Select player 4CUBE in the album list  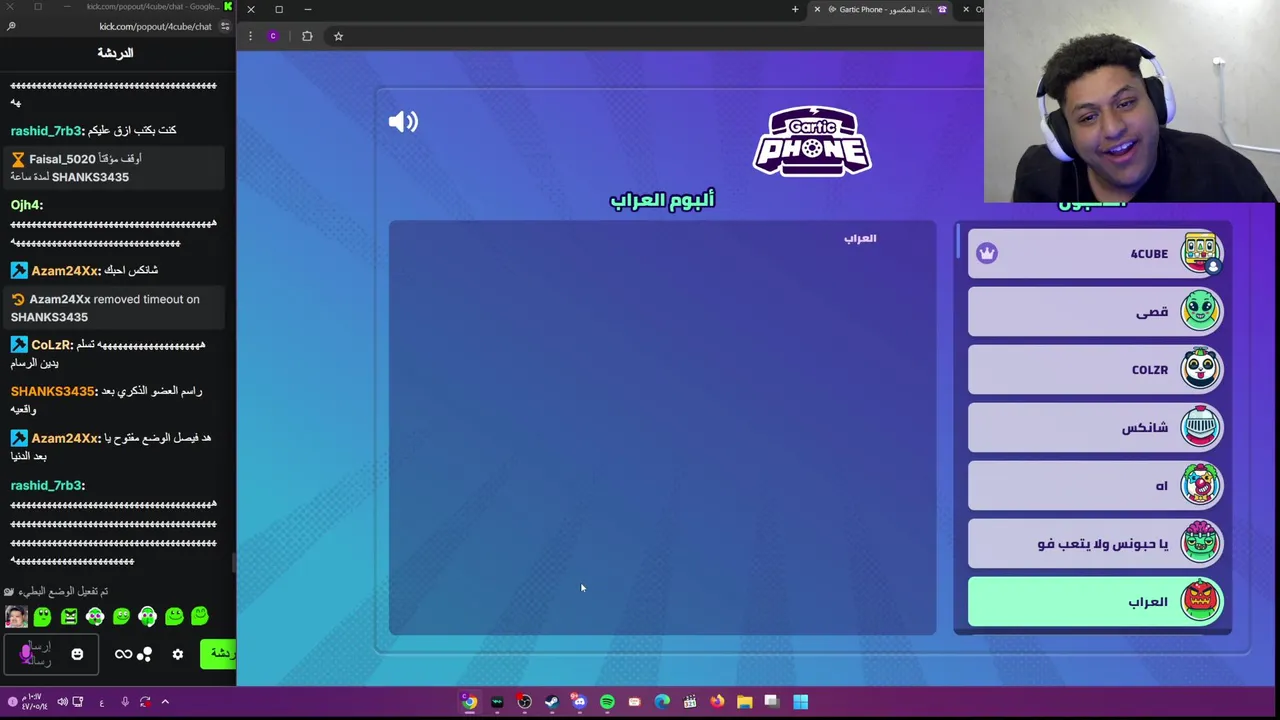1095,254
